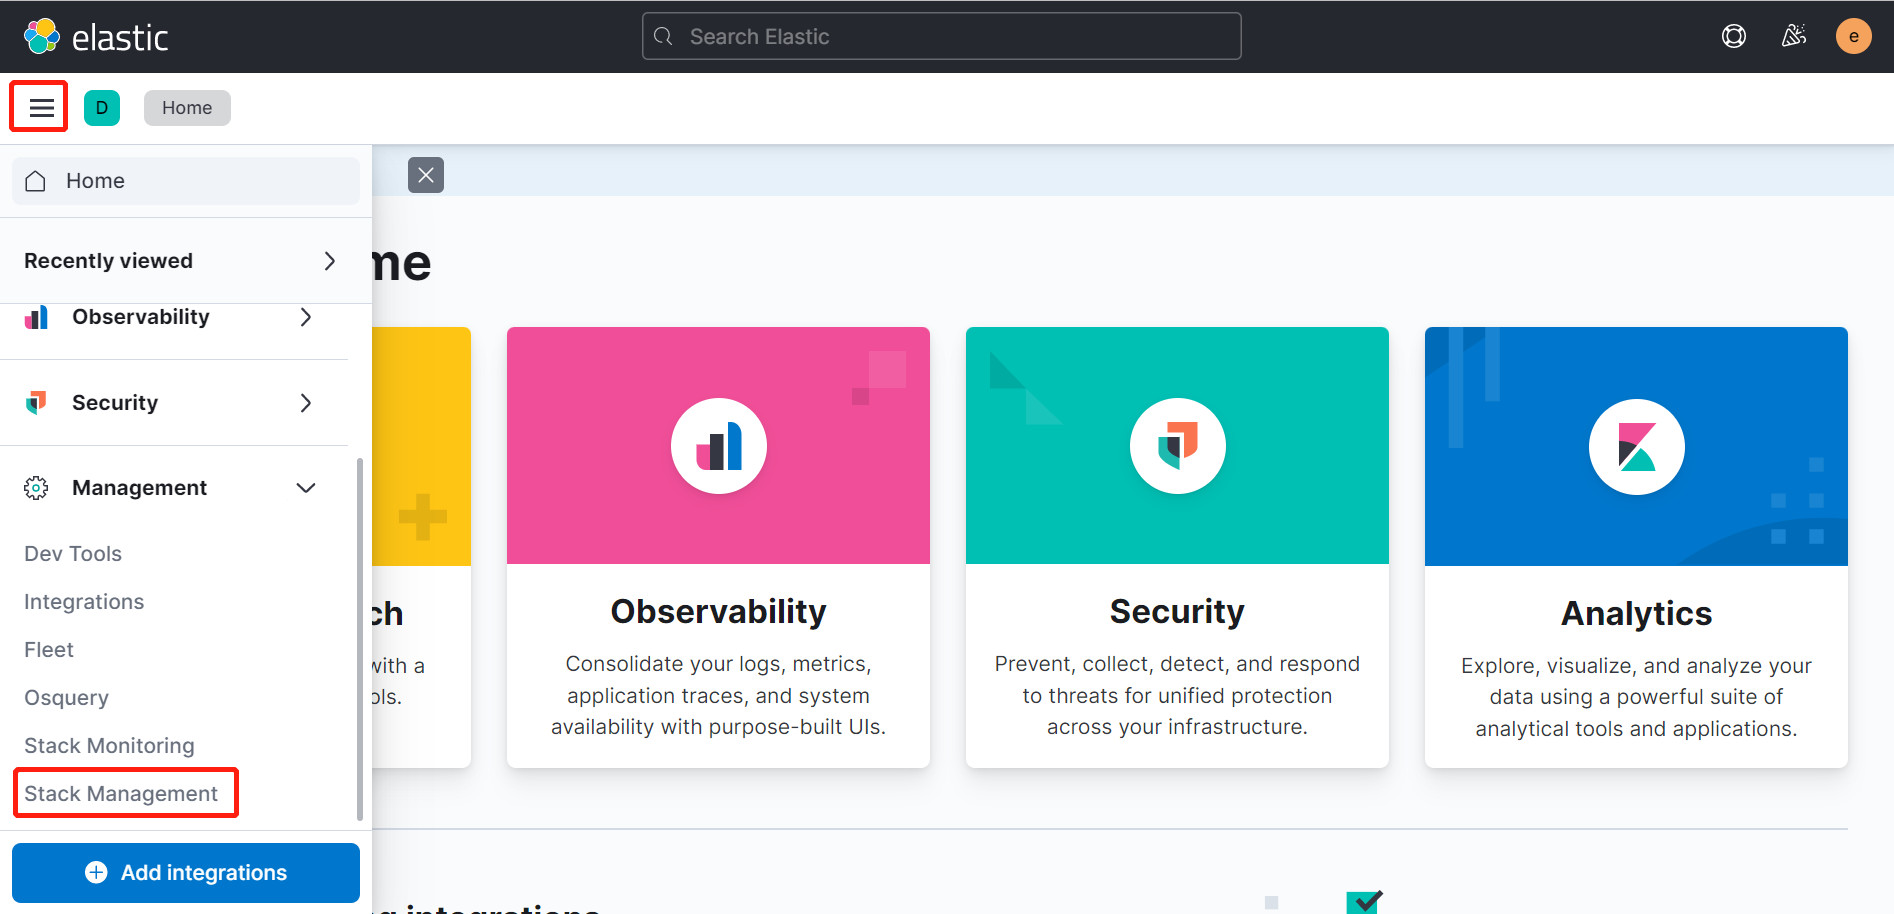This screenshot has height=914, width=1894.
Task: Click the Management section label
Action: pyautogui.click(x=139, y=488)
